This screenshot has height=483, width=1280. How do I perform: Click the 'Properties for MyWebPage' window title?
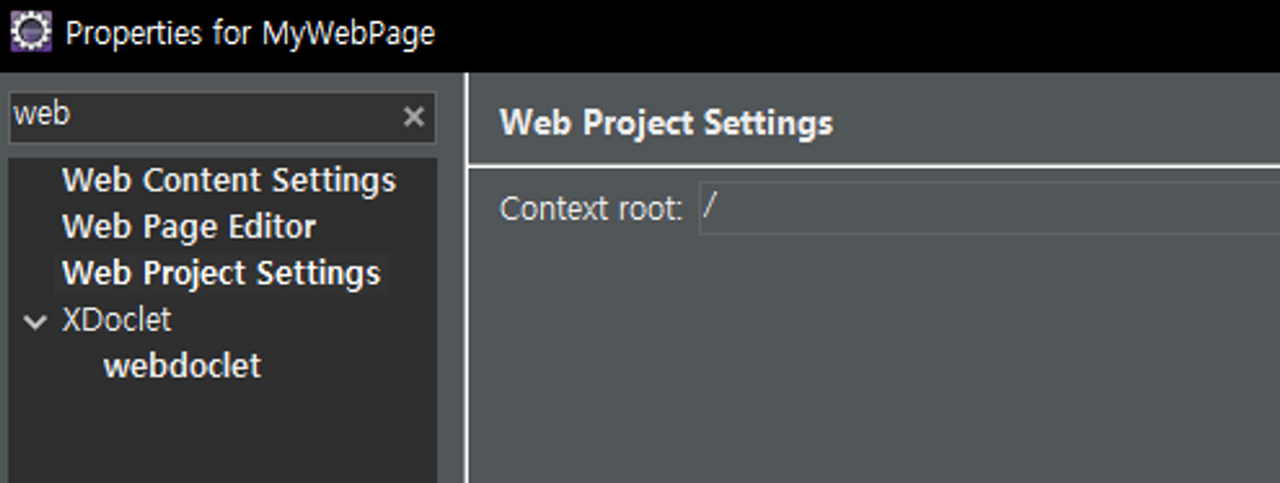(x=250, y=34)
